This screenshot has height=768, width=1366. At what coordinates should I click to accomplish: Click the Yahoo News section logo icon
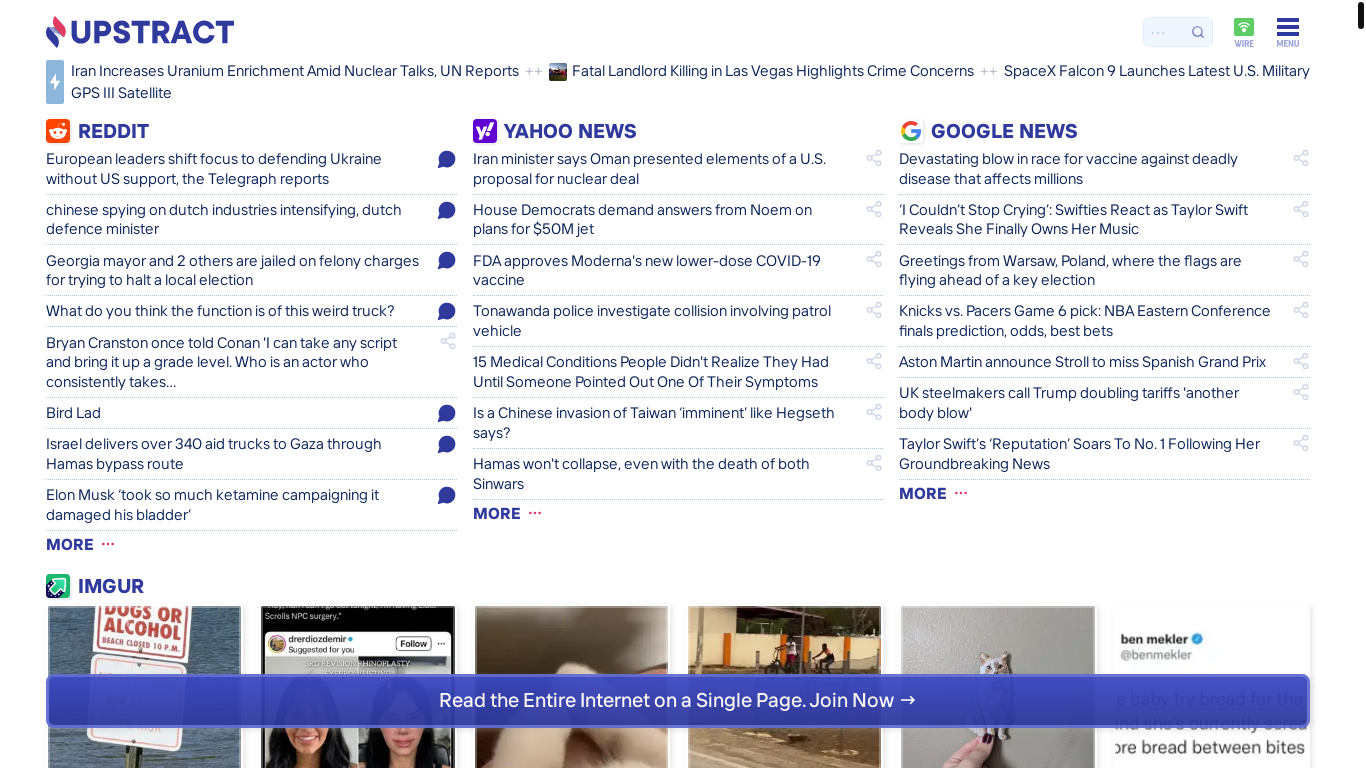485,131
